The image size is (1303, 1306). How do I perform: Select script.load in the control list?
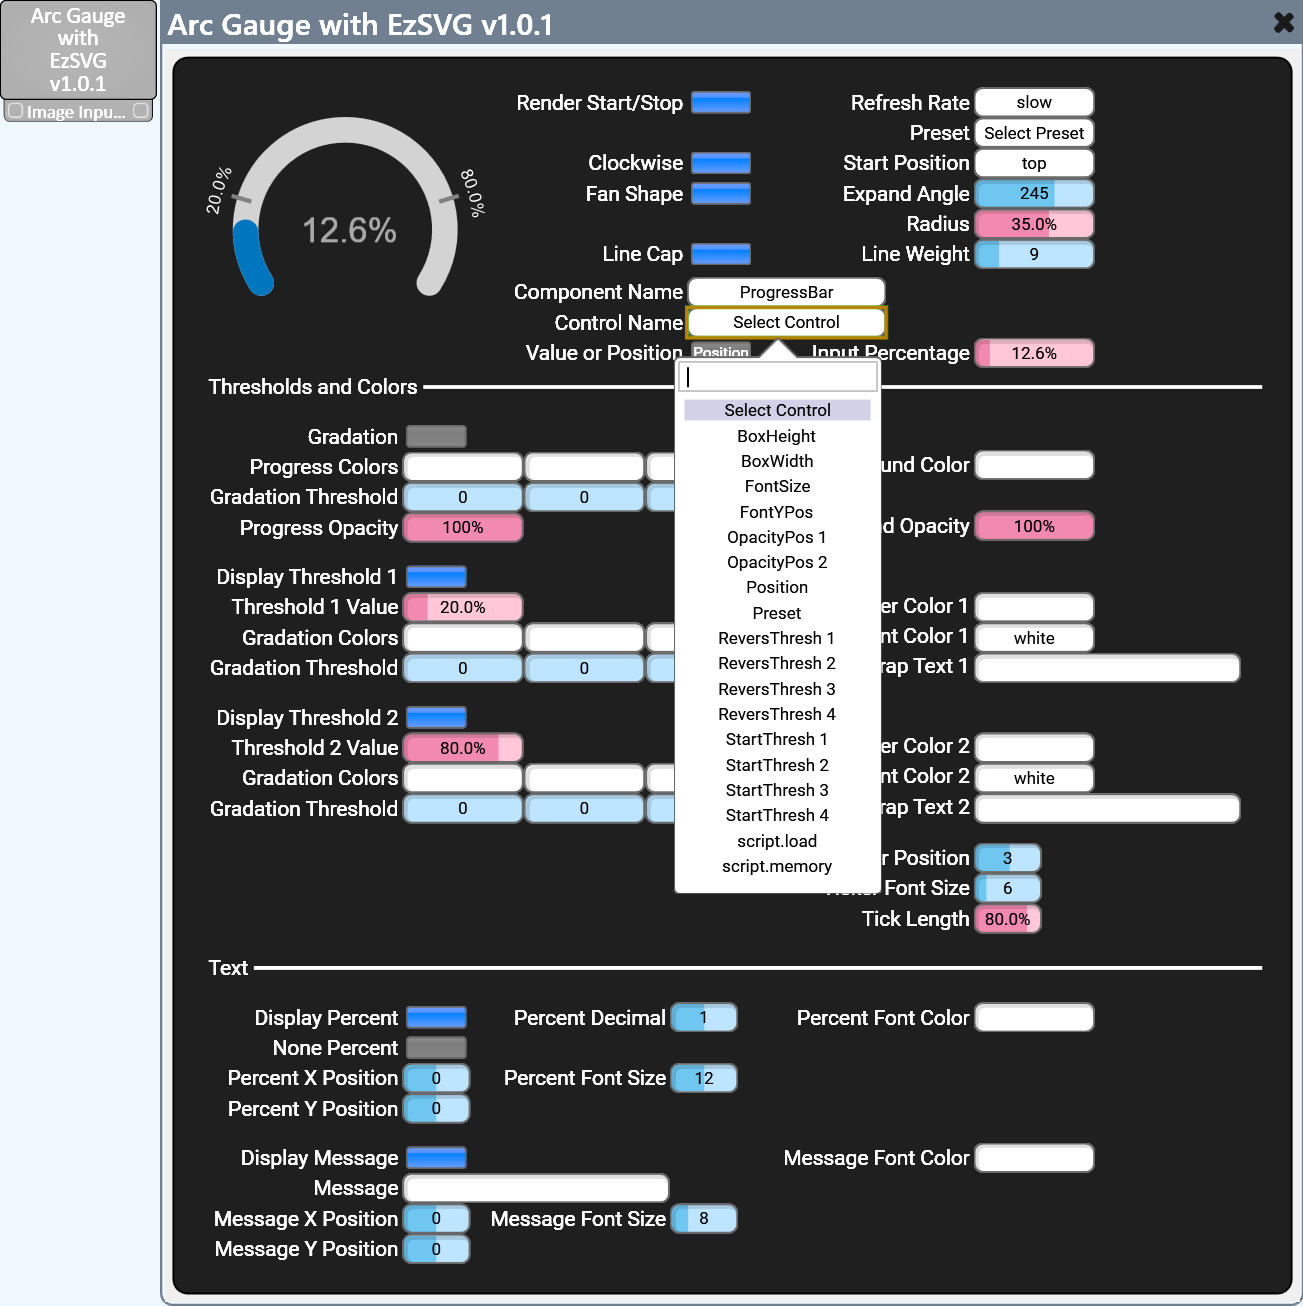777,841
